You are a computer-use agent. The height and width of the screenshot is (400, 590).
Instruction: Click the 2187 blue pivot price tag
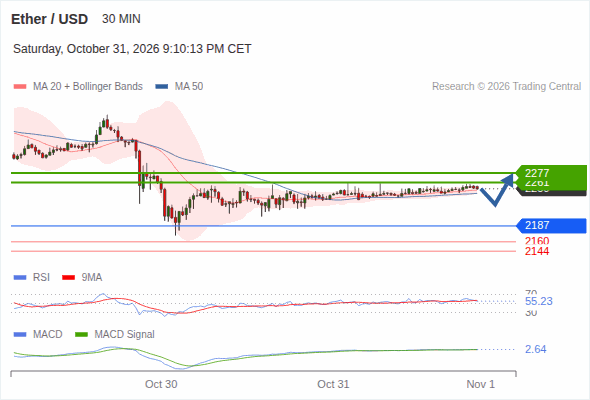pyautogui.click(x=551, y=225)
